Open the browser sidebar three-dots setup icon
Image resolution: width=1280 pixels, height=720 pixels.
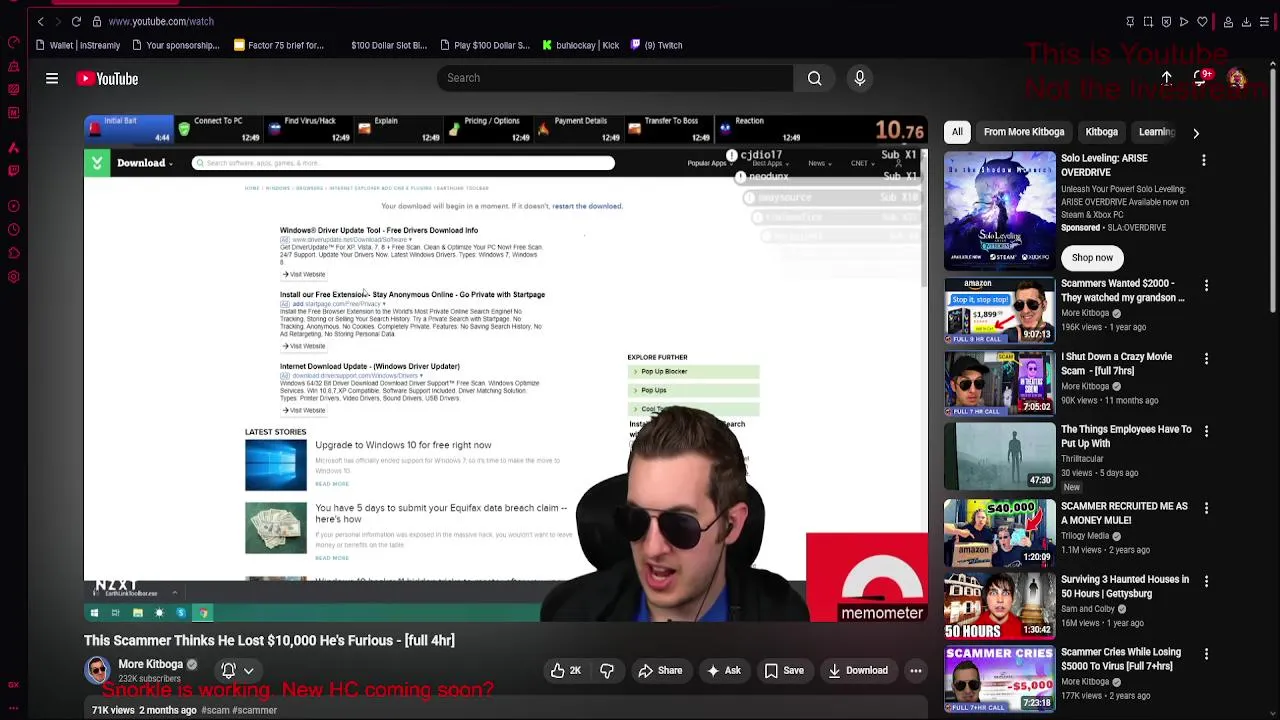pyautogui.click(x=13, y=707)
